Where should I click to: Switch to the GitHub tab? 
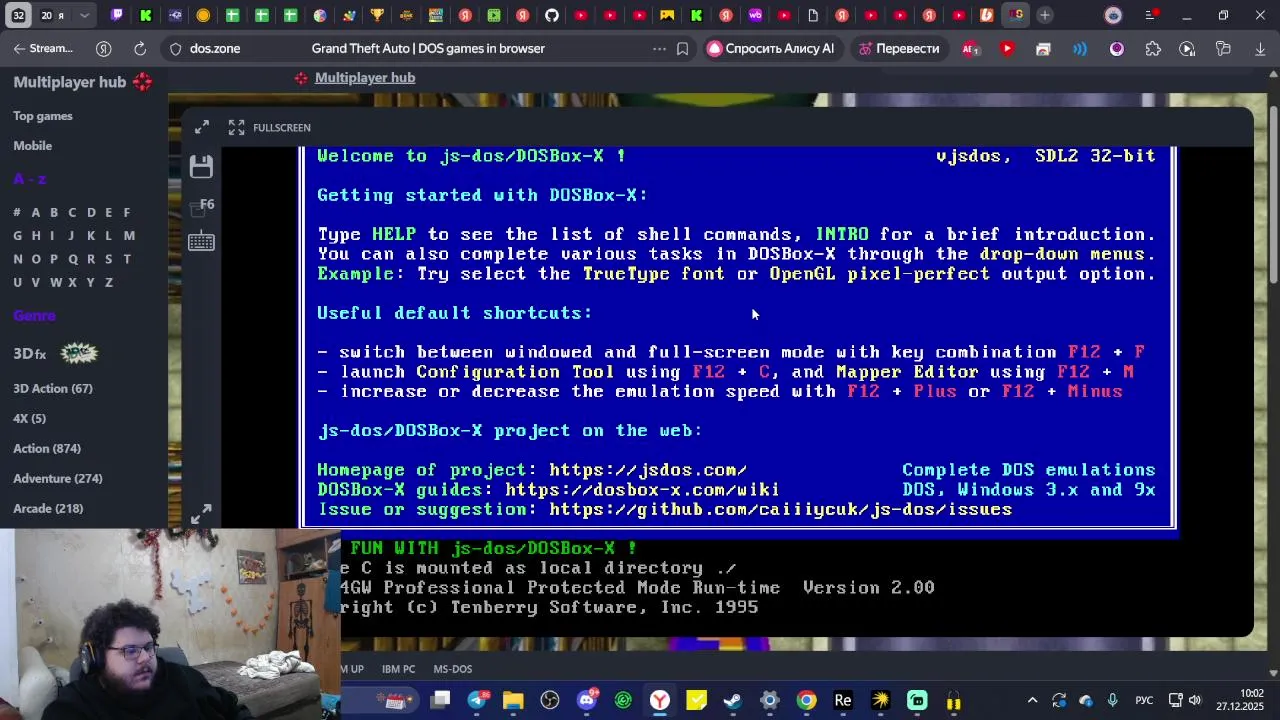(552, 15)
